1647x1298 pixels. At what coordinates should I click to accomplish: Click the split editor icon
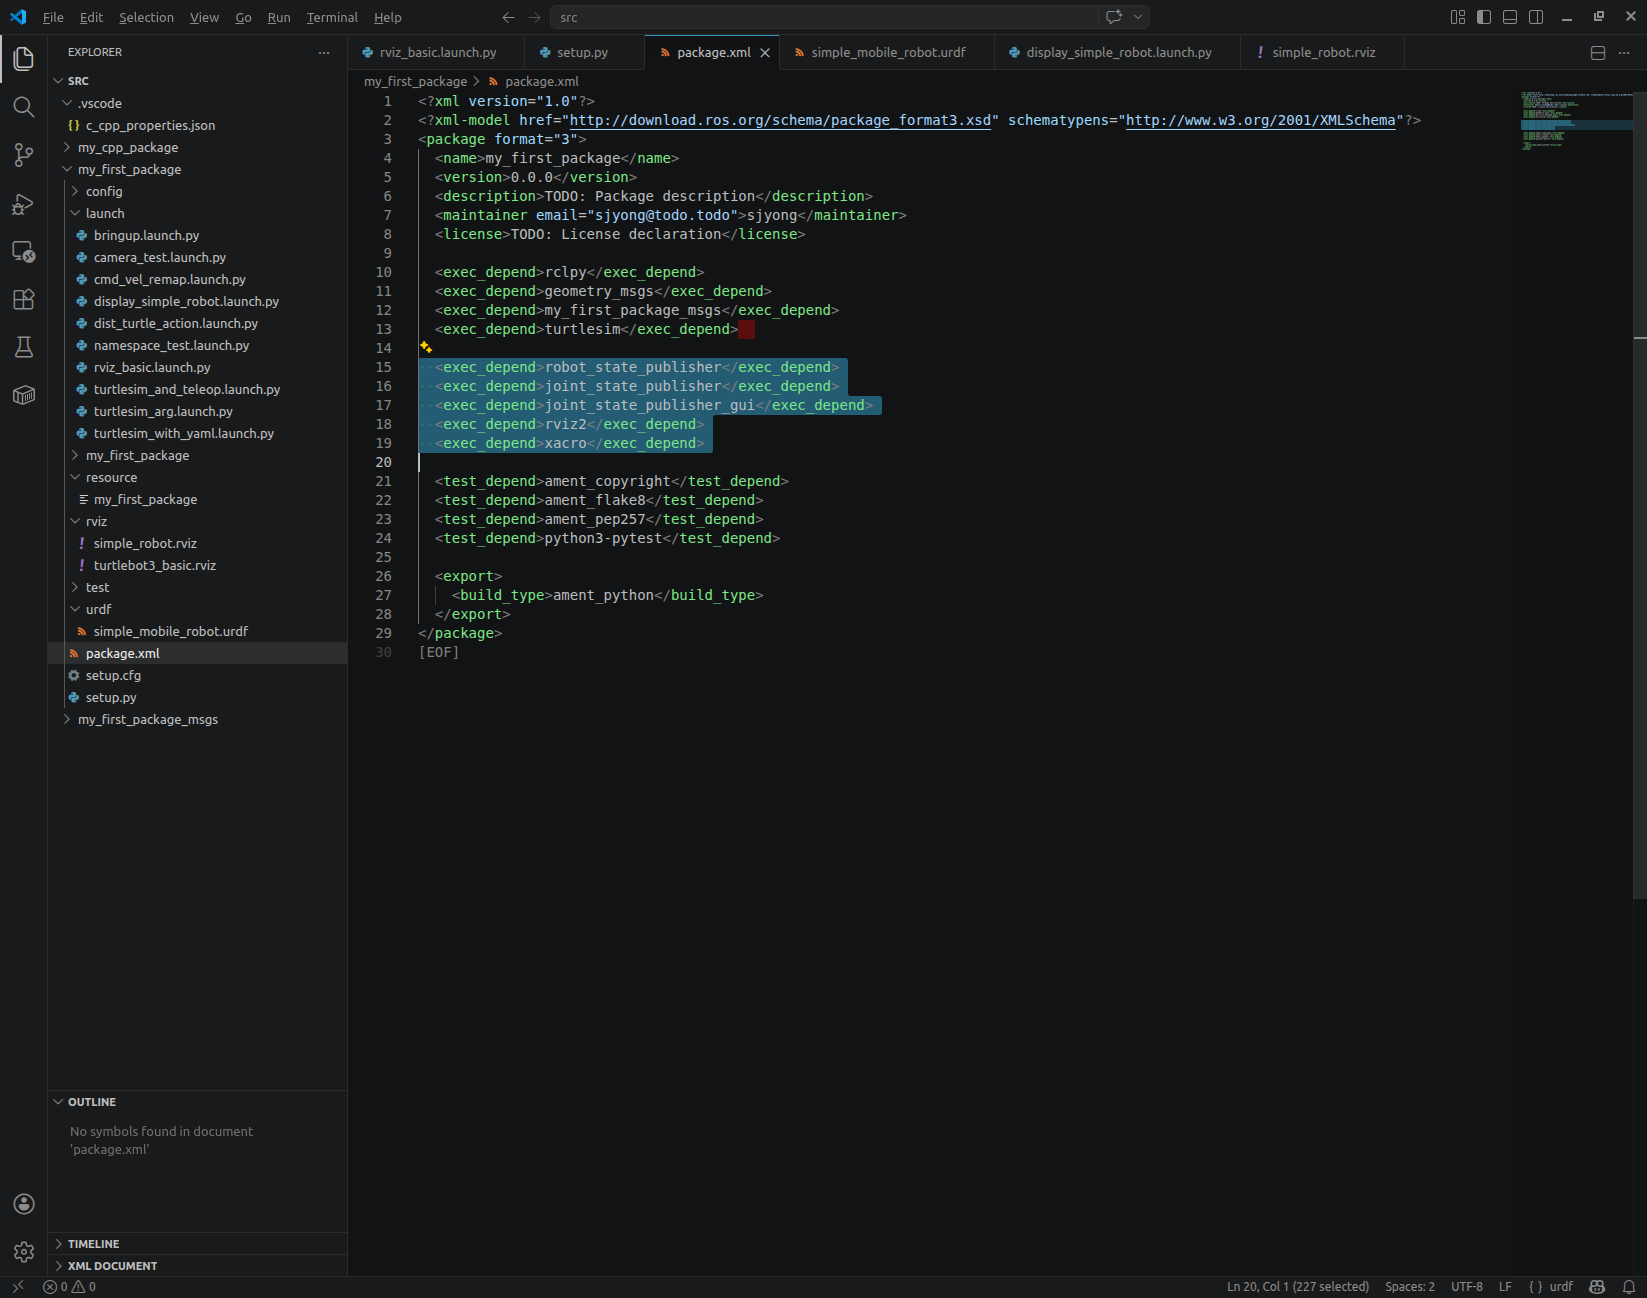coord(1598,53)
